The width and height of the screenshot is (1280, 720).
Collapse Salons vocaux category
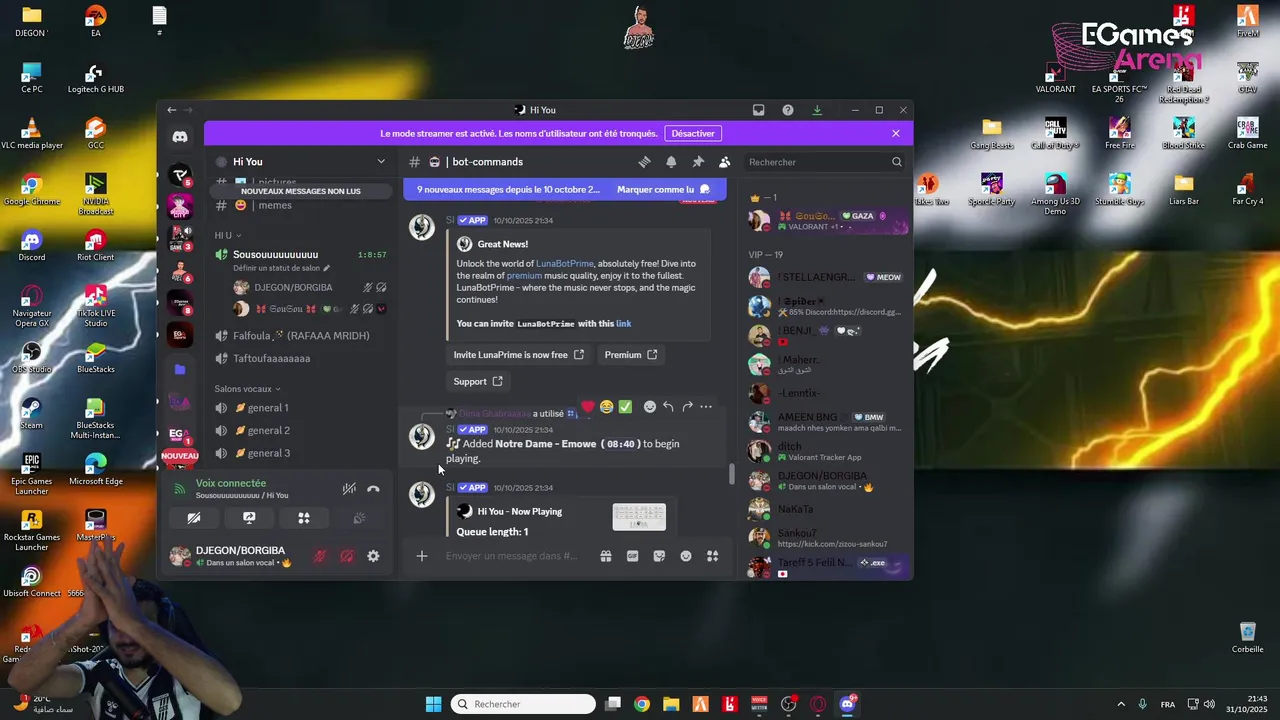[247, 389]
